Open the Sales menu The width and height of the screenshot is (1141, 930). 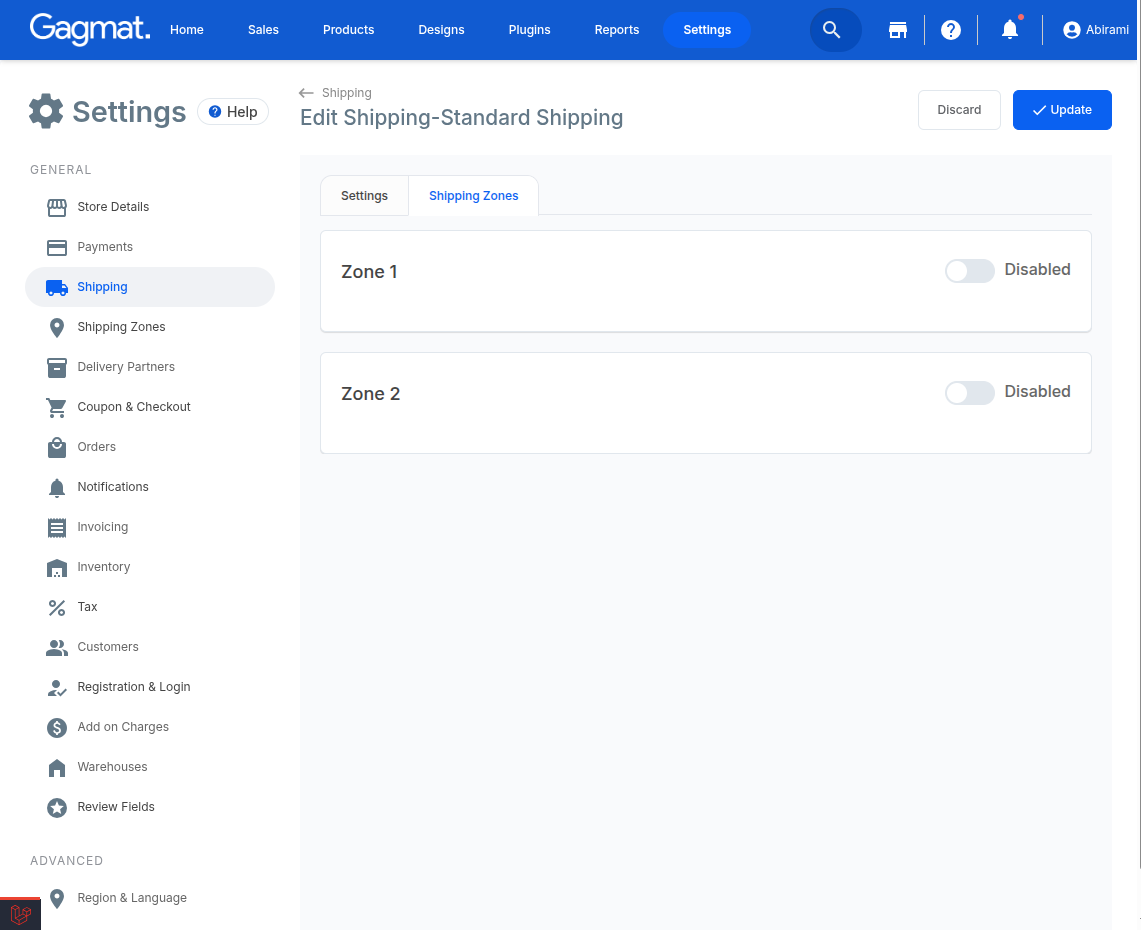(x=263, y=30)
